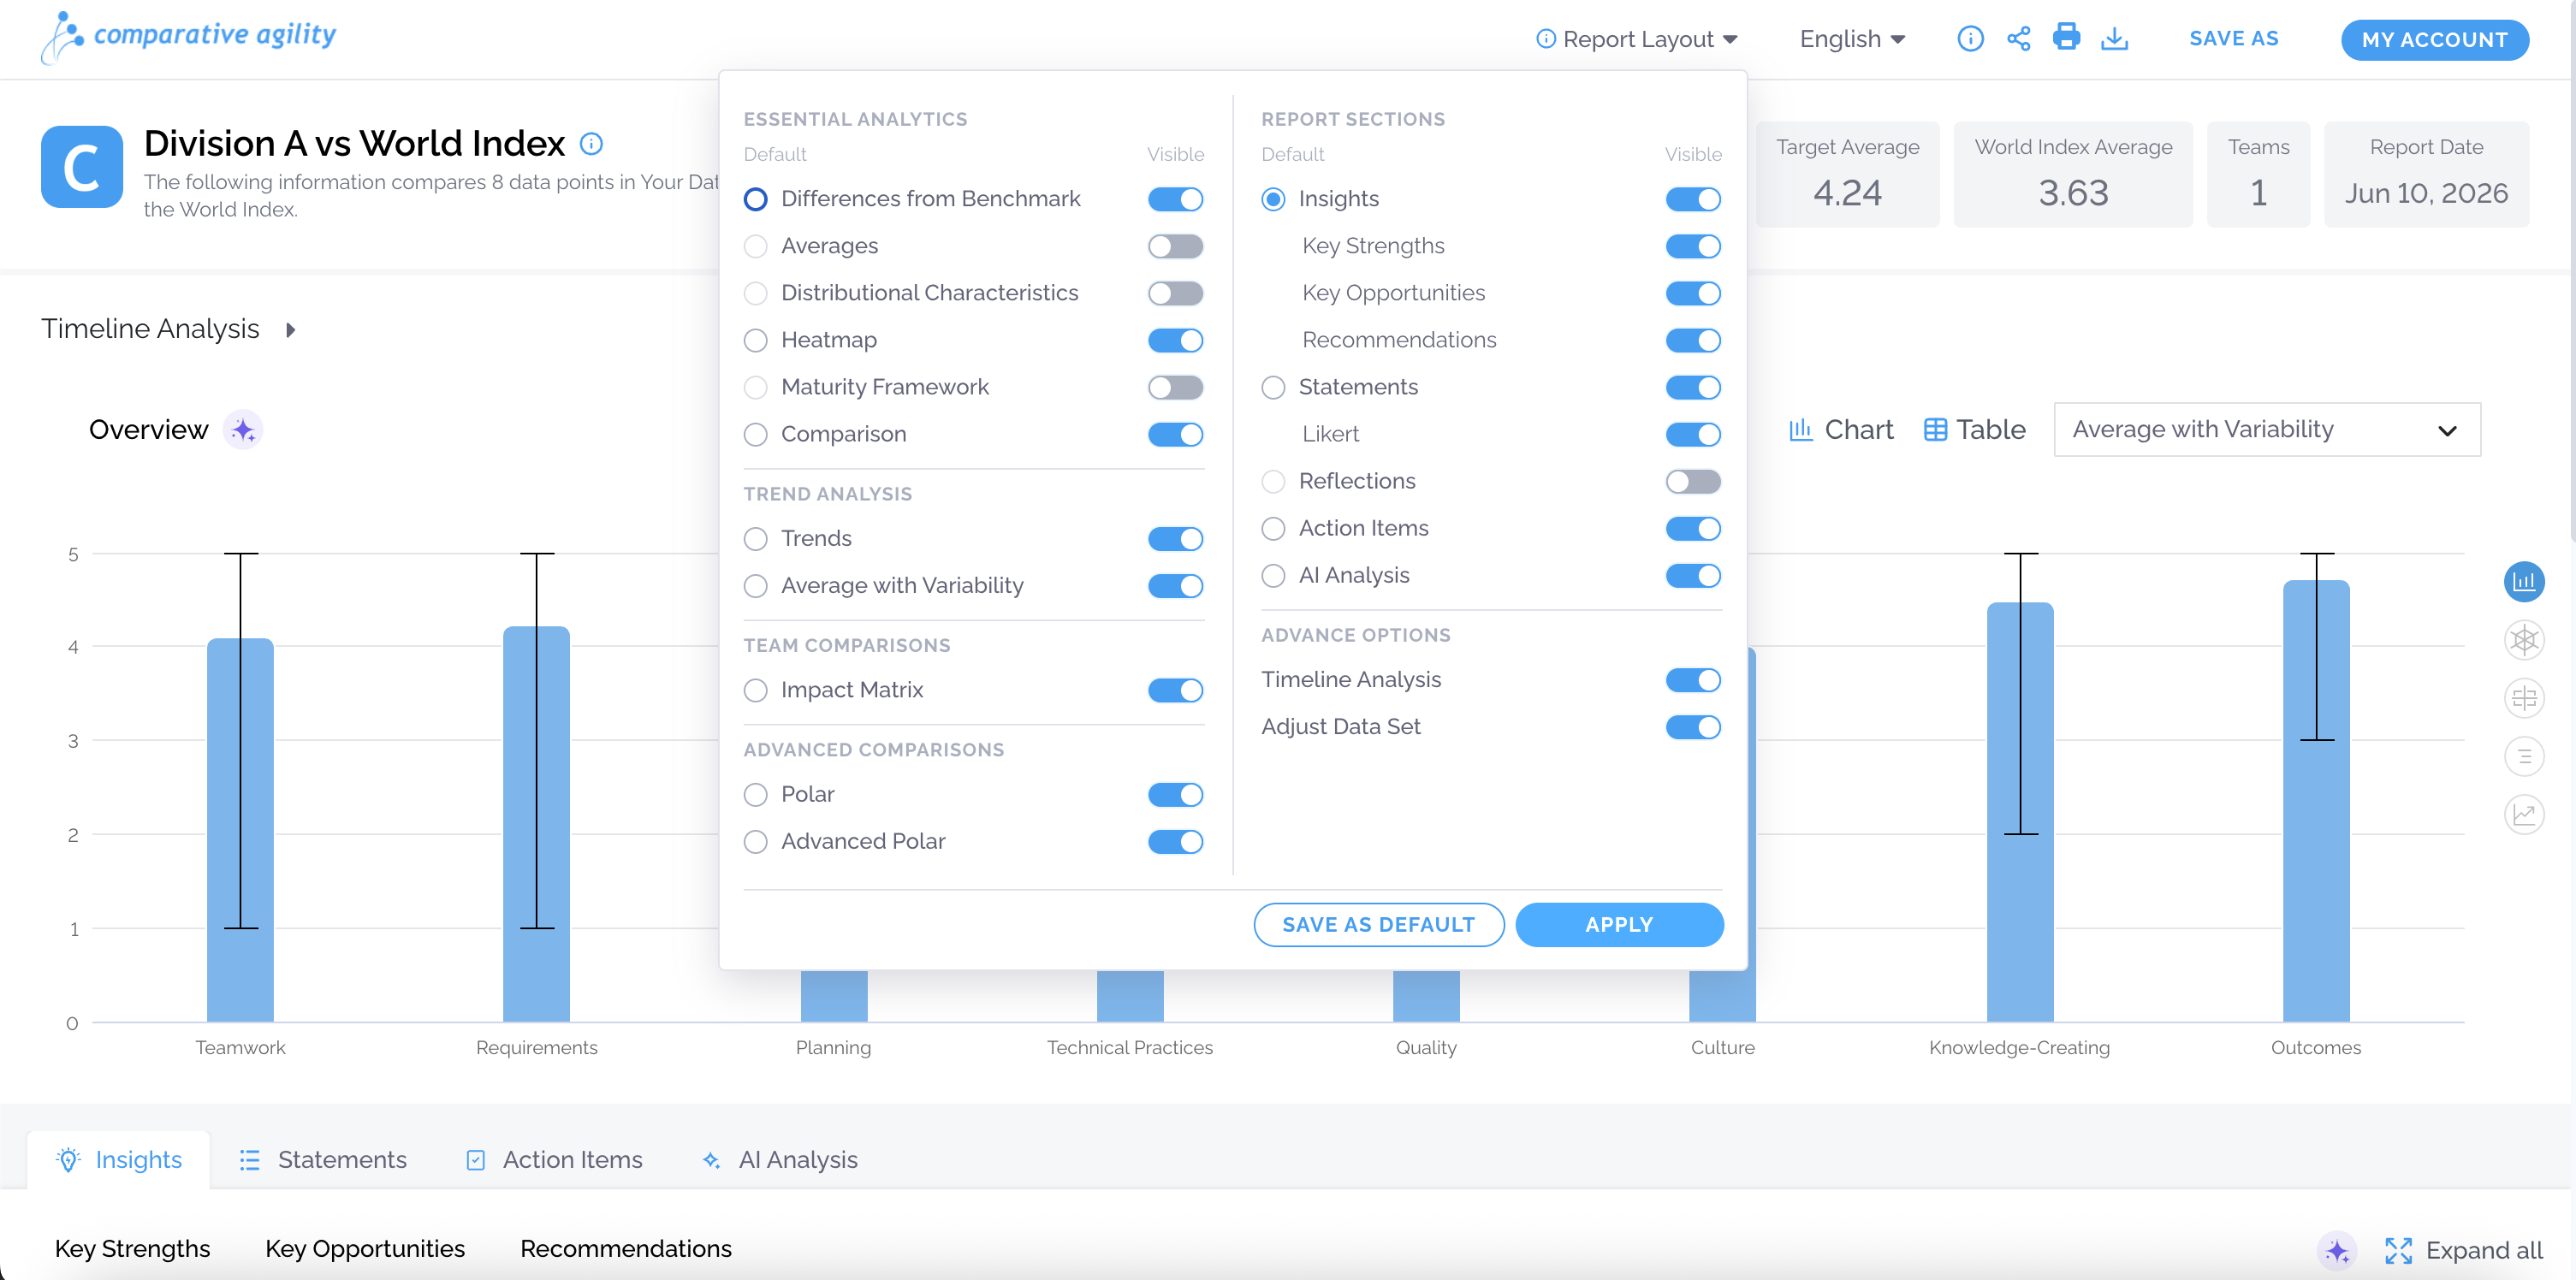Choose Action Items as default section
Viewport: 2576px width, 1280px height.
coord(1273,528)
